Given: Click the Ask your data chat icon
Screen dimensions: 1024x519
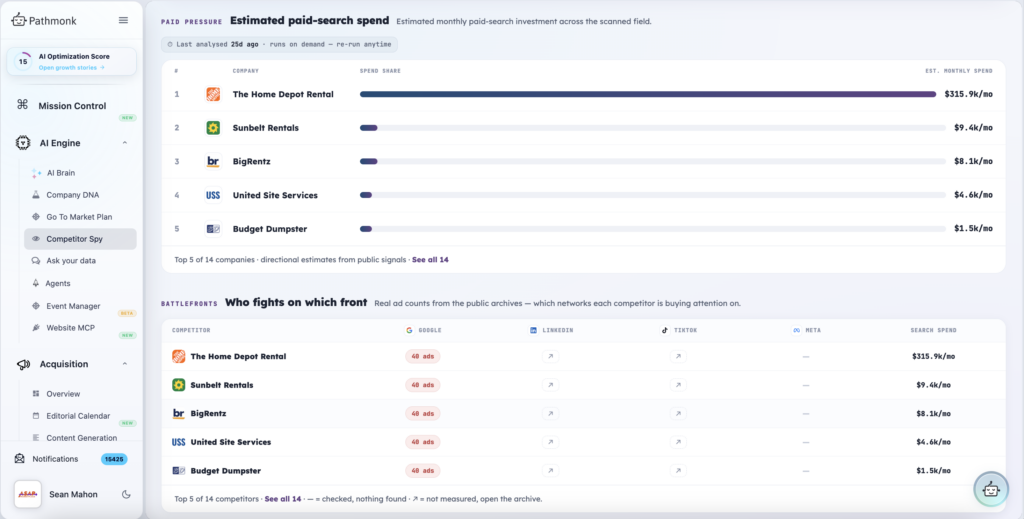Looking at the screenshot, I should (36, 260).
